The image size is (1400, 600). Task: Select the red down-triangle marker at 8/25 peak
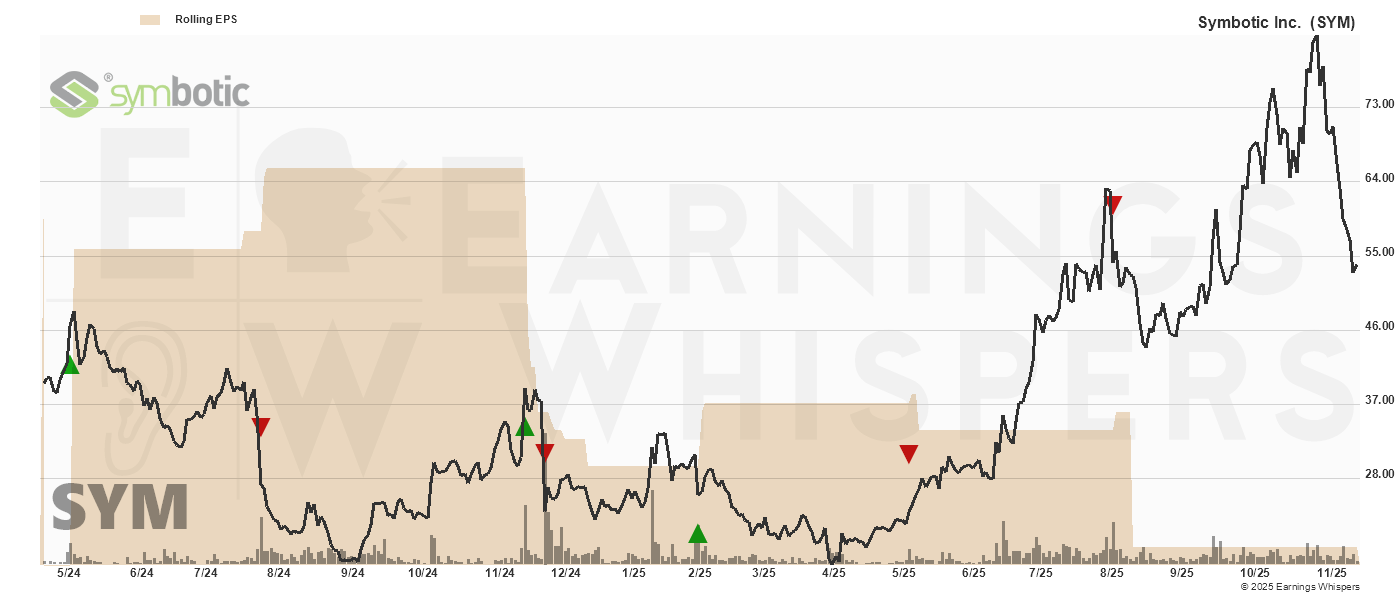(x=1113, y=205)
